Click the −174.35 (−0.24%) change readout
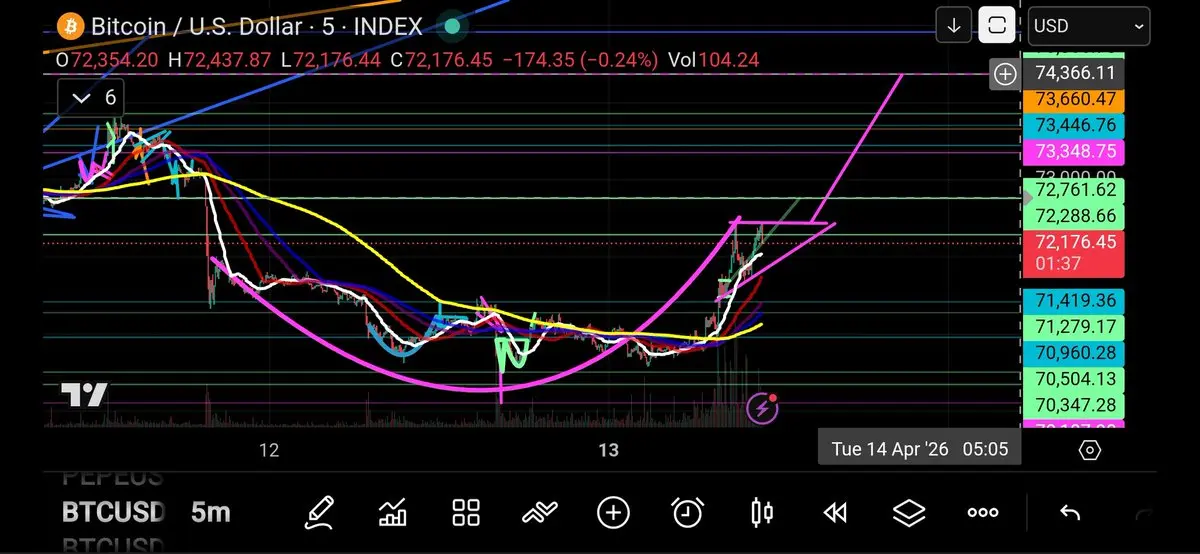Viewport: 1200px width, 554px height. click(580, 60)
